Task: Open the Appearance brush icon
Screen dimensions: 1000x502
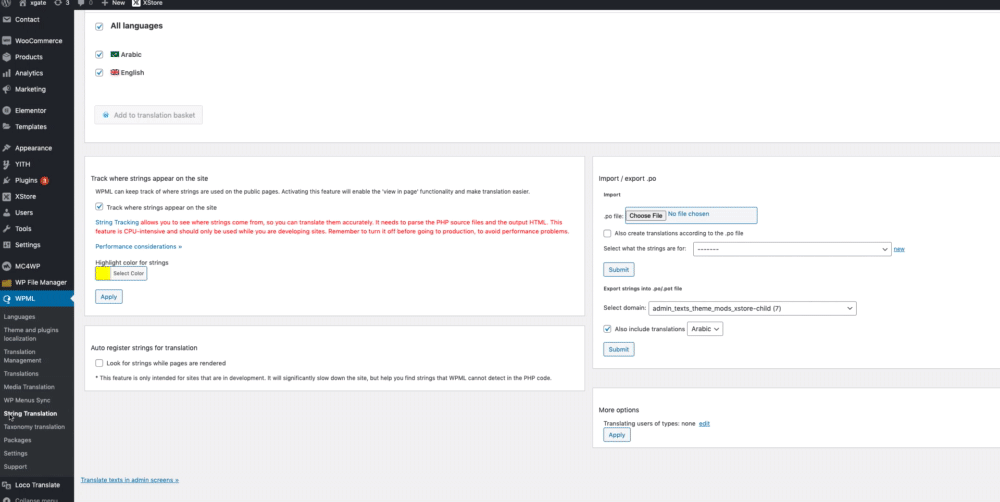Action: tap(6, 148)
